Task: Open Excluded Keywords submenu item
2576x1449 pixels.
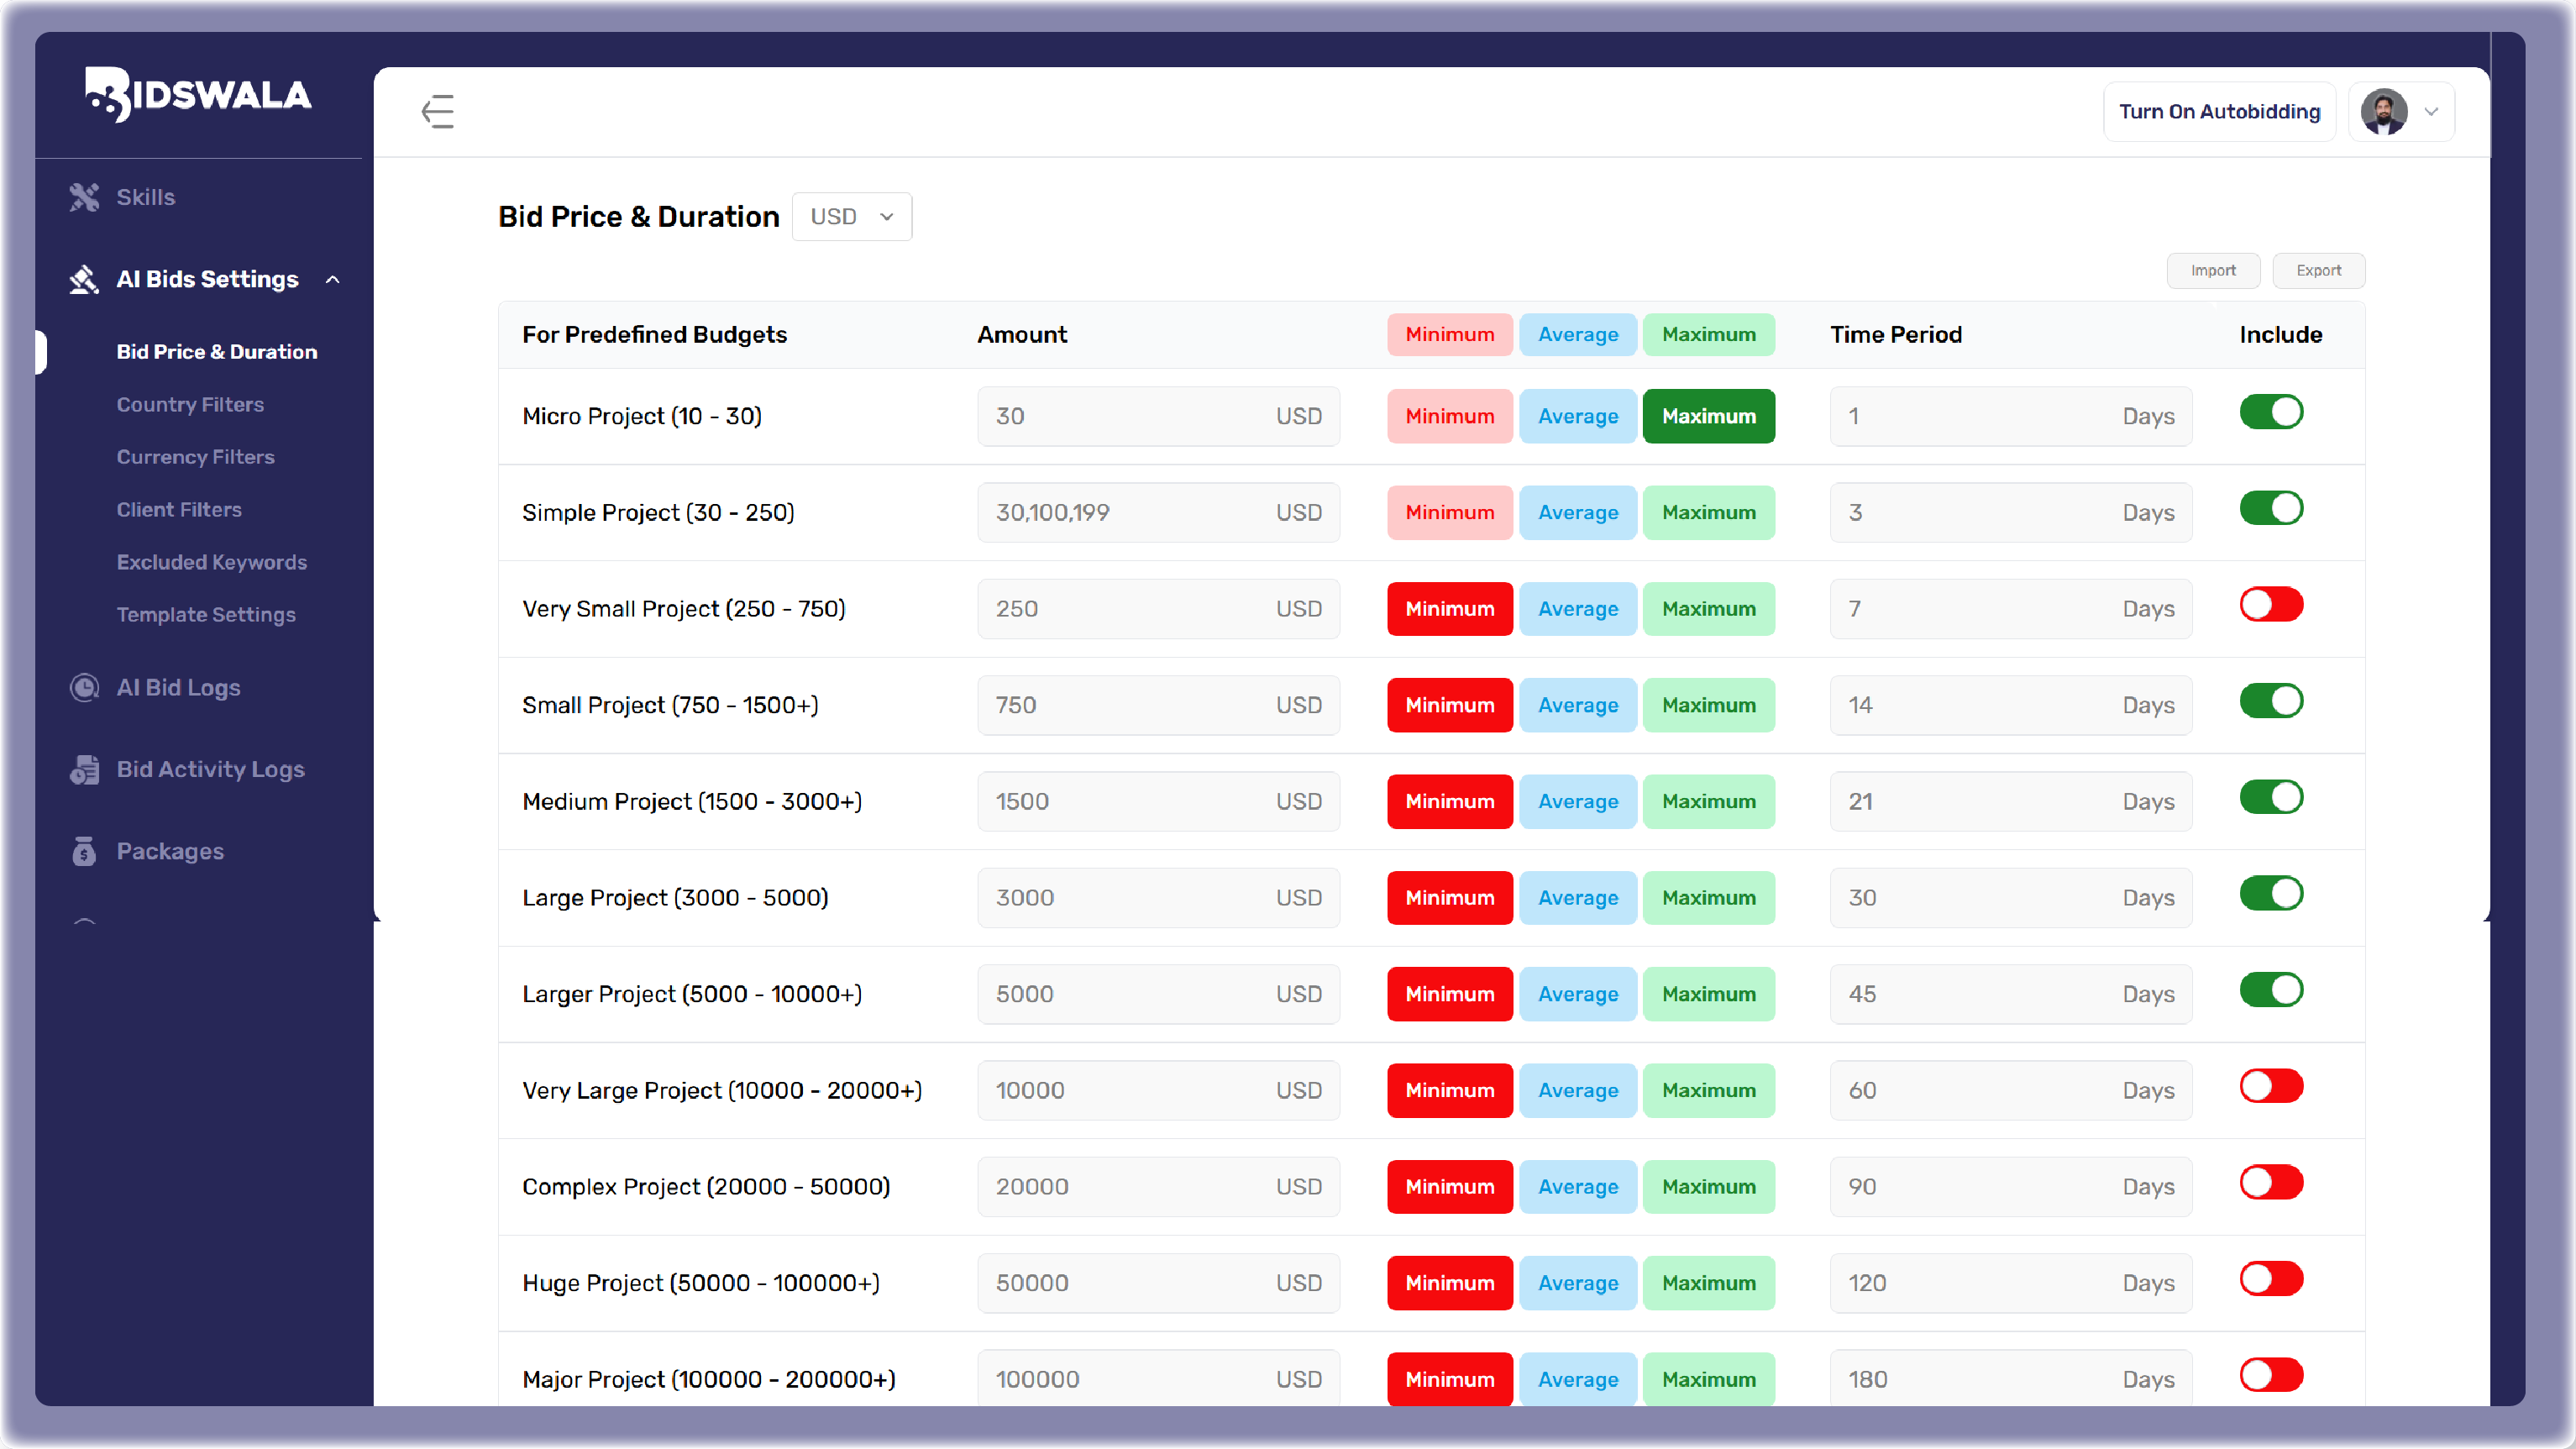Action: (x=211, y=562)
